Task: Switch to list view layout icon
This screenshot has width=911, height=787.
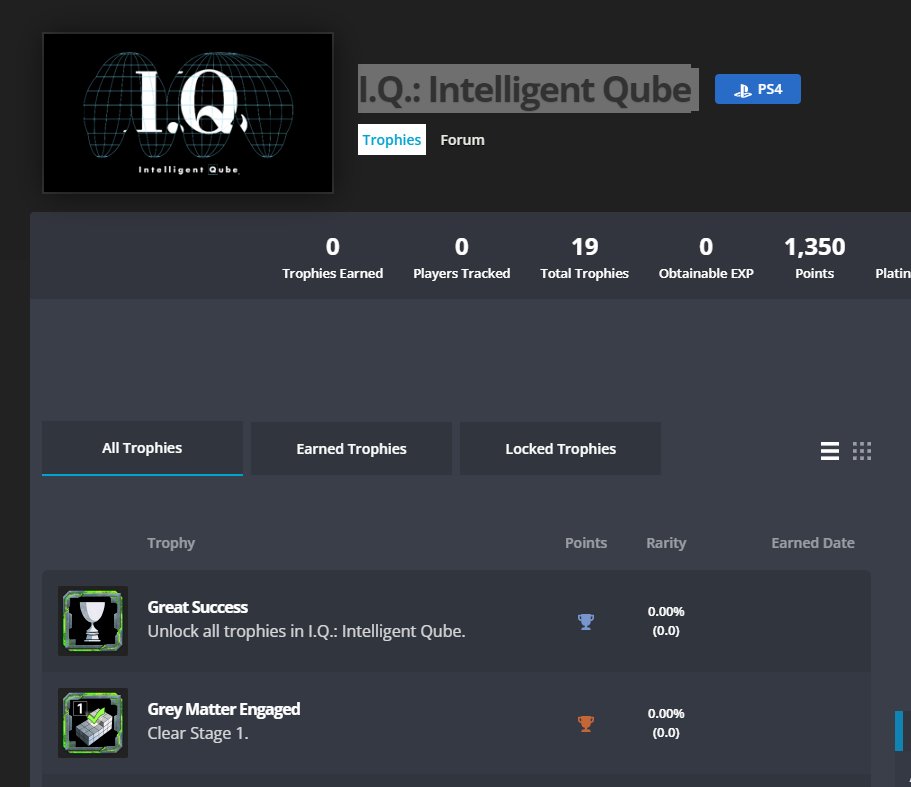Action: (x=830, y=451)
